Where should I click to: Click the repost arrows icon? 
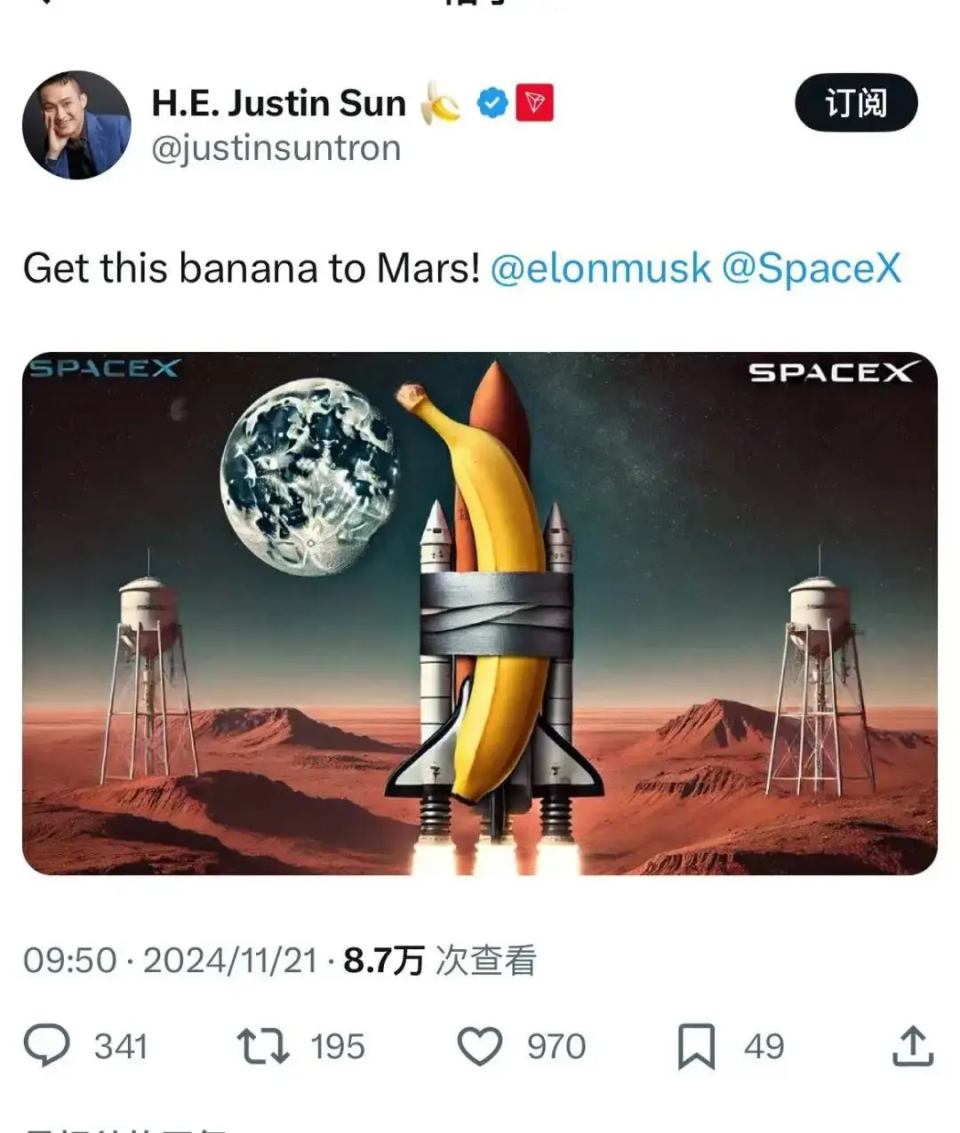pos(263,1046)
